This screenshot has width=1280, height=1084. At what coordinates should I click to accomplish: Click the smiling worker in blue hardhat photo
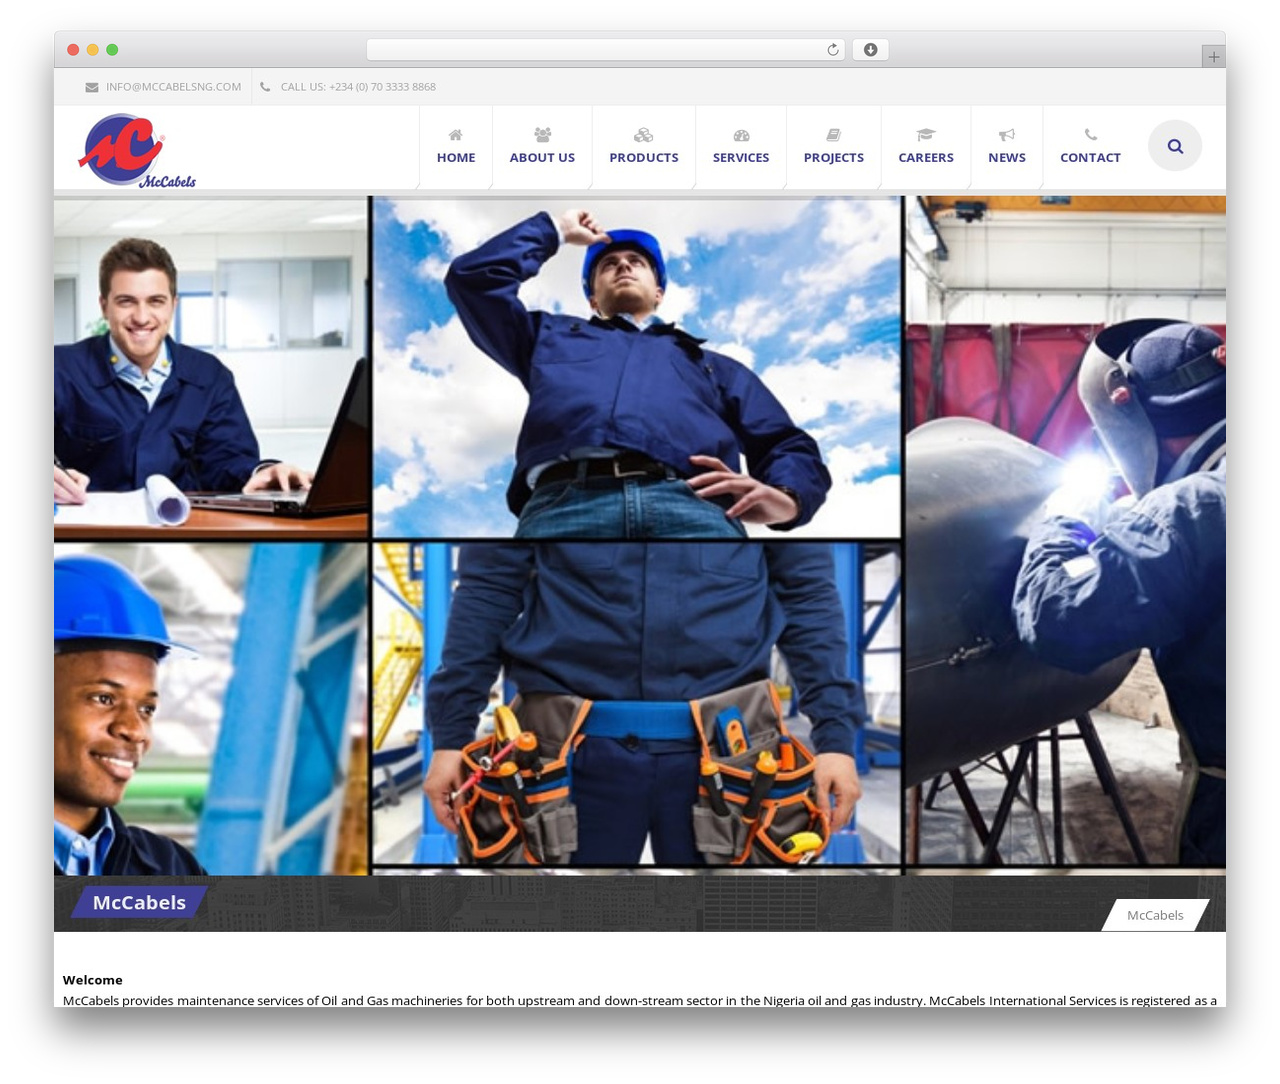(211, 710)
